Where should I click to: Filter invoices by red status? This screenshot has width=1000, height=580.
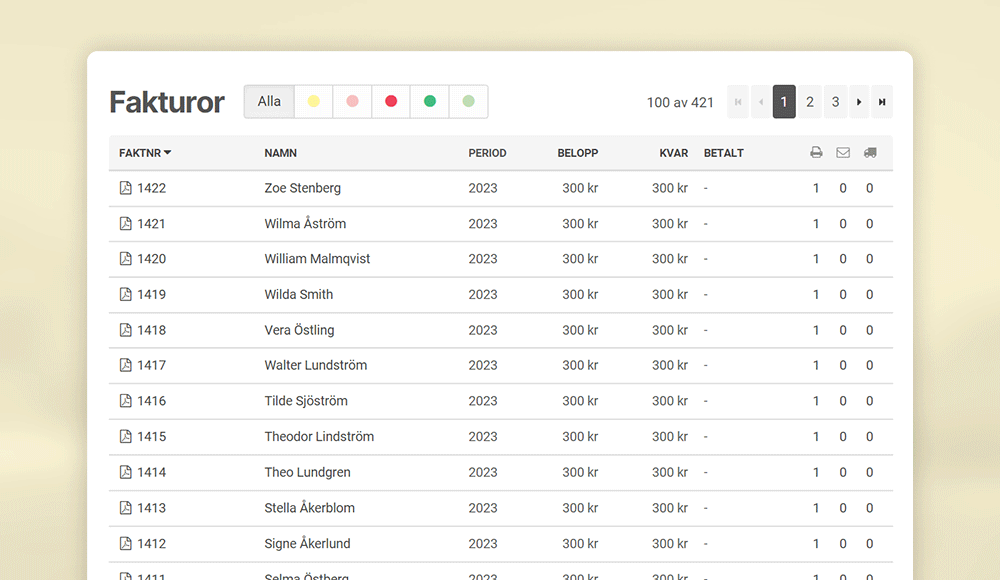coord(391,102)
